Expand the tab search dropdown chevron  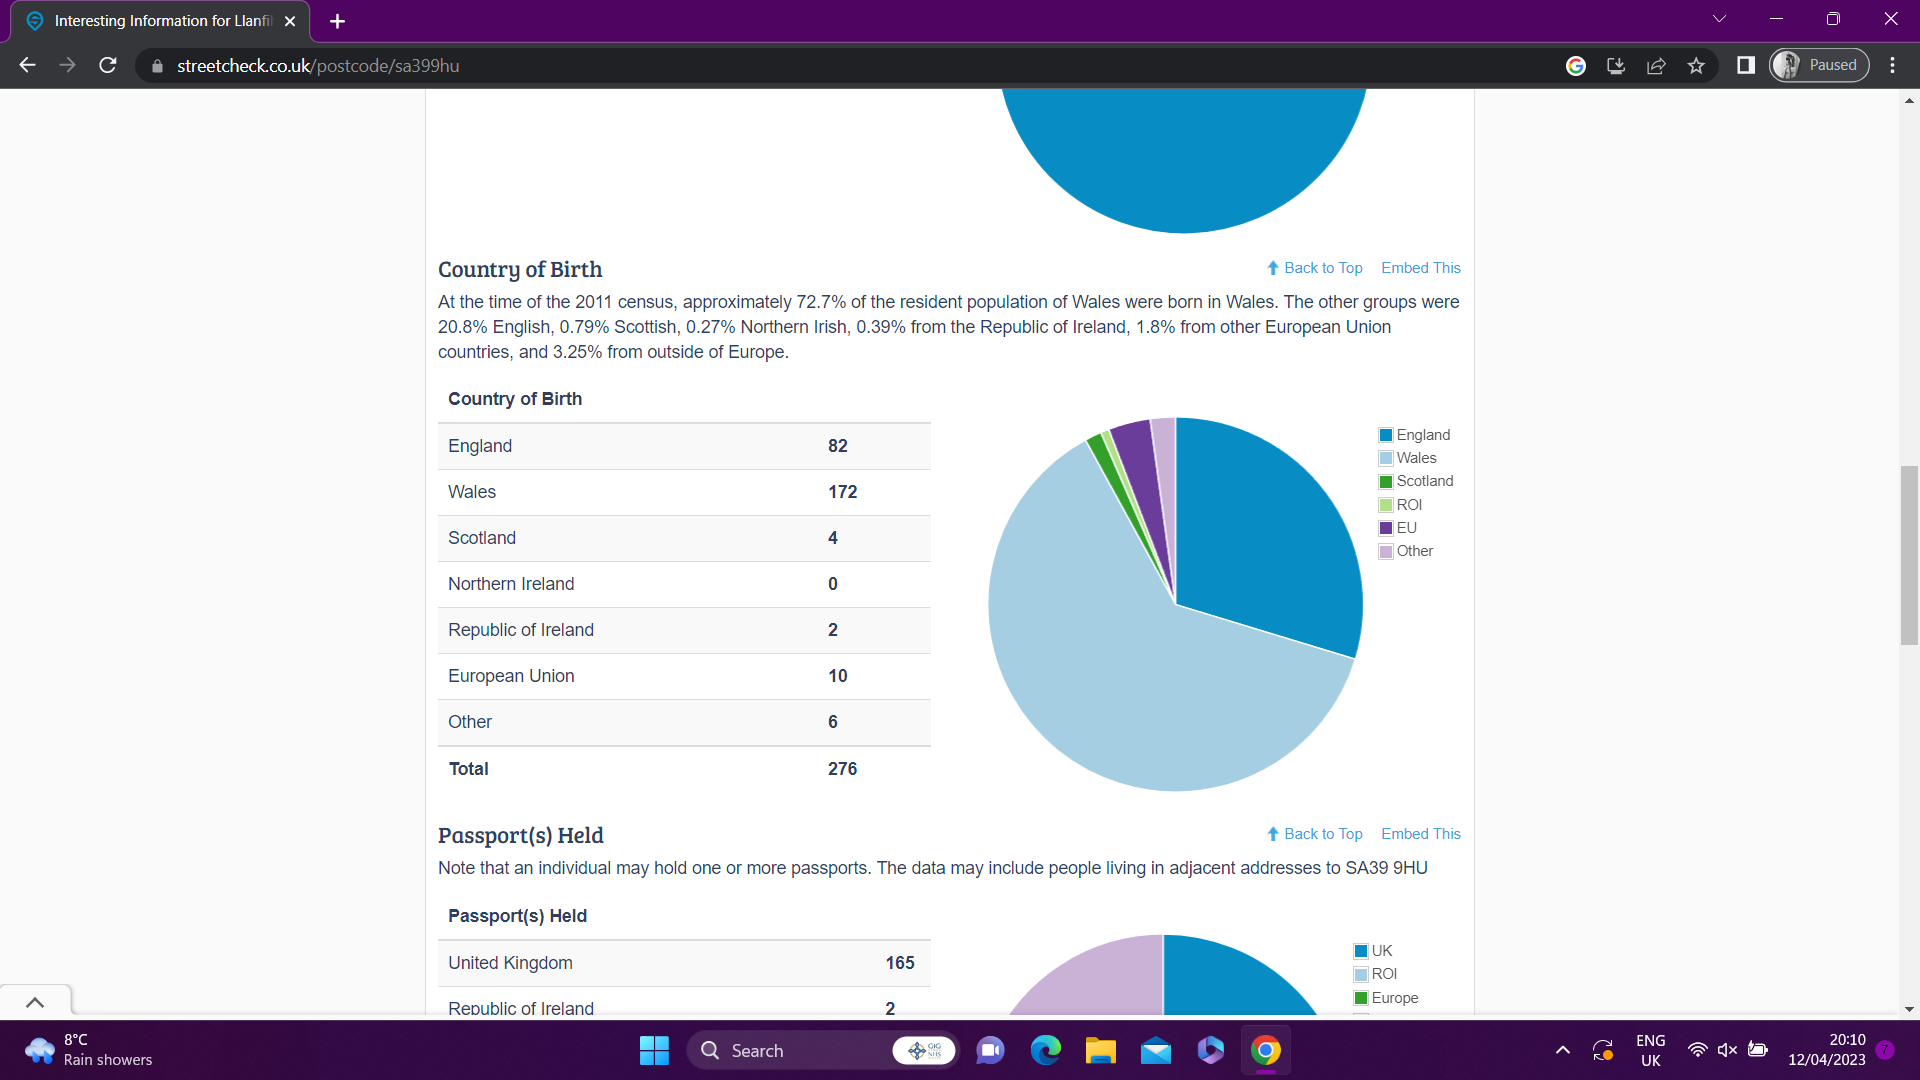[1719, 19]
